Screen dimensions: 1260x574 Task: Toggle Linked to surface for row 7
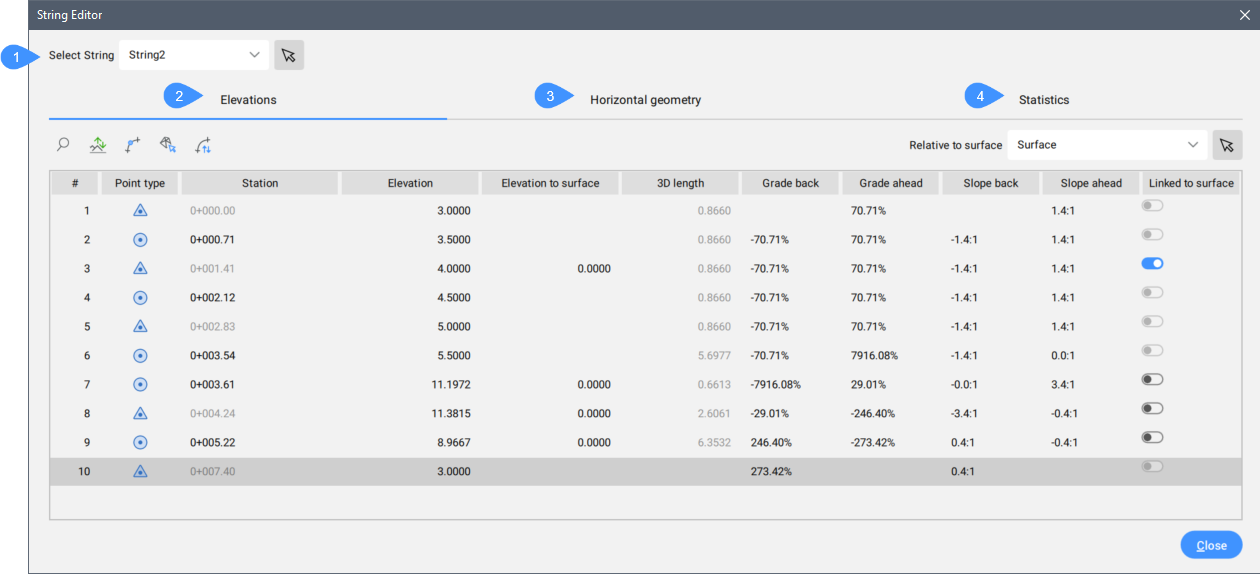coord(1153,380)
